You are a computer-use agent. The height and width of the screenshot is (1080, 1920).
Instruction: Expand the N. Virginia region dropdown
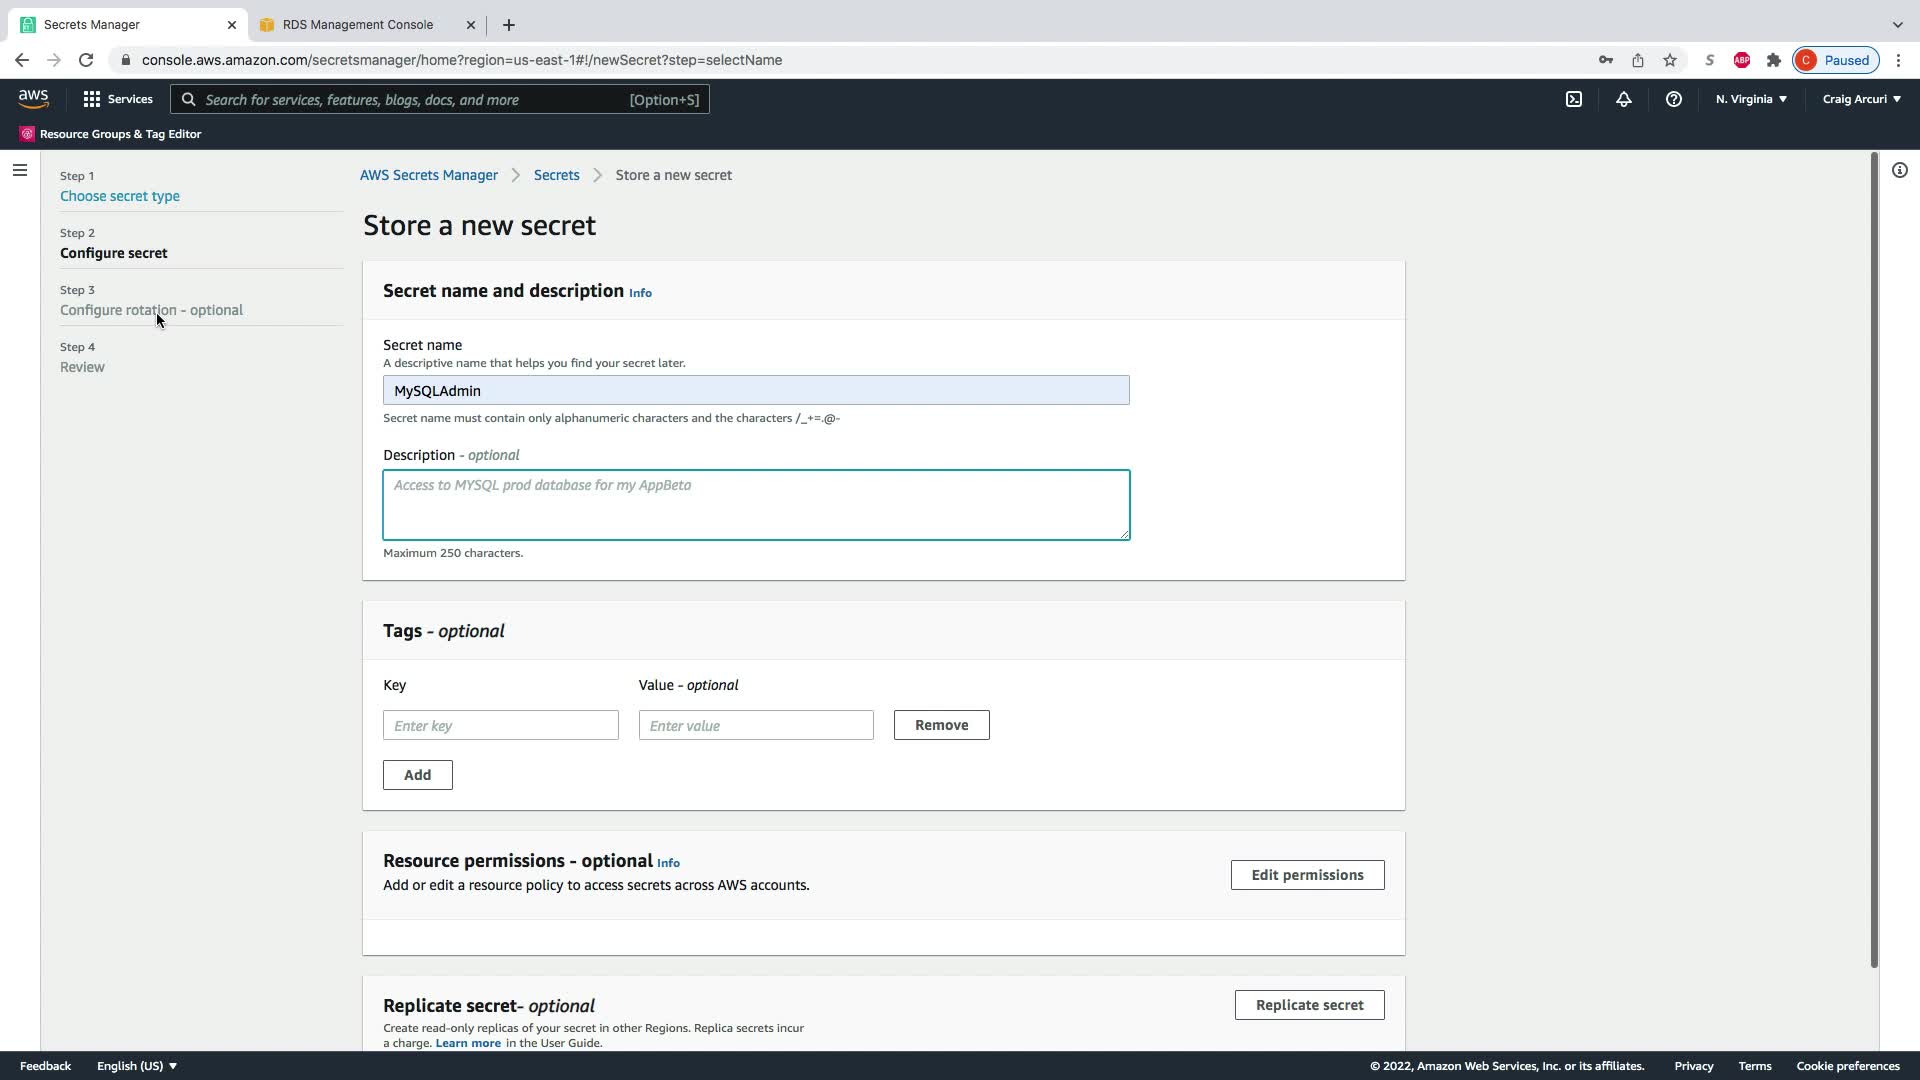coord(1751,99)
